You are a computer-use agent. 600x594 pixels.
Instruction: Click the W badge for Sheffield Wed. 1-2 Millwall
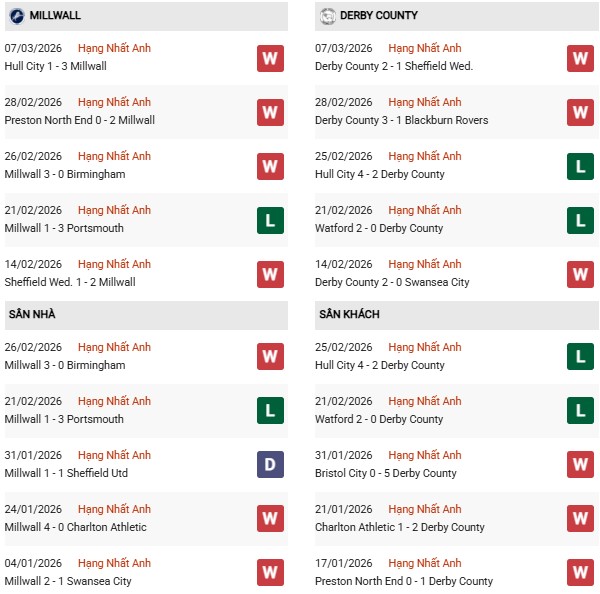[x=270, y=274]
